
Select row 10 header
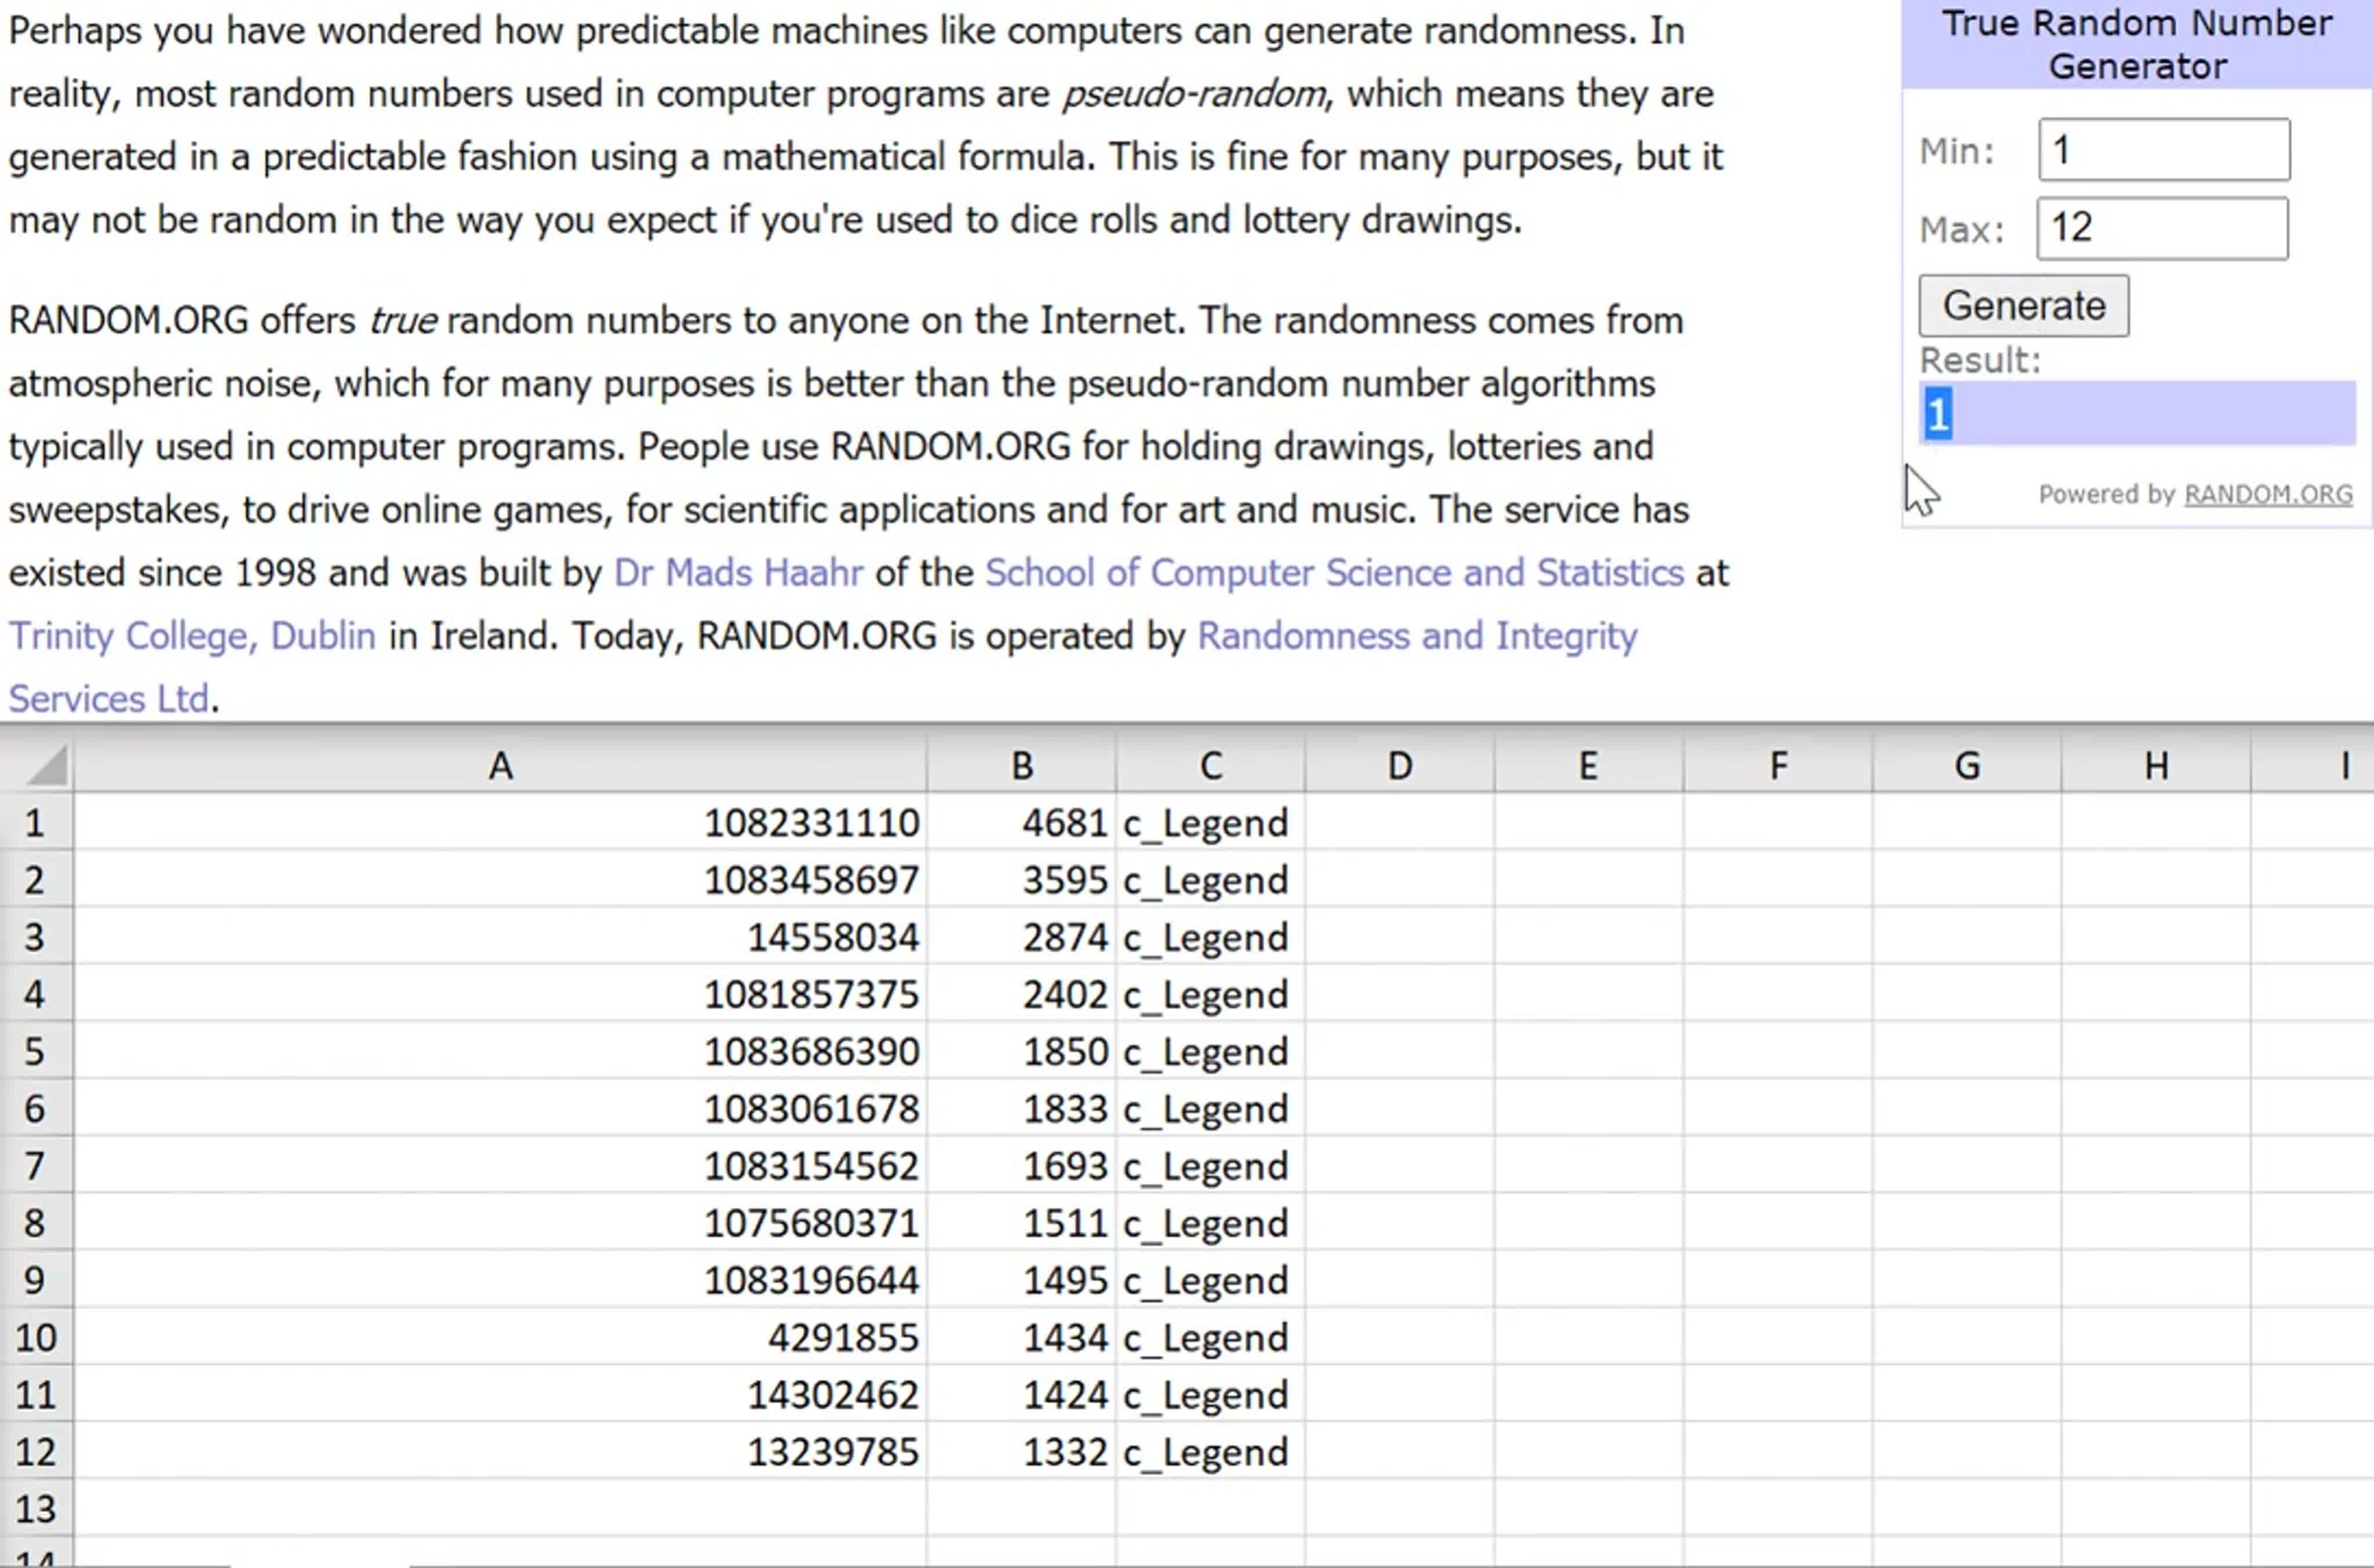pos(36,1336)
